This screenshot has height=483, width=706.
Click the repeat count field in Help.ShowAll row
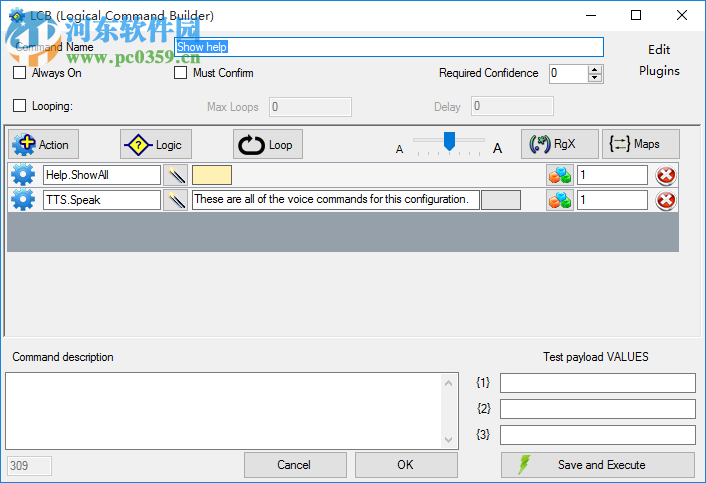[x=612, y=175]
